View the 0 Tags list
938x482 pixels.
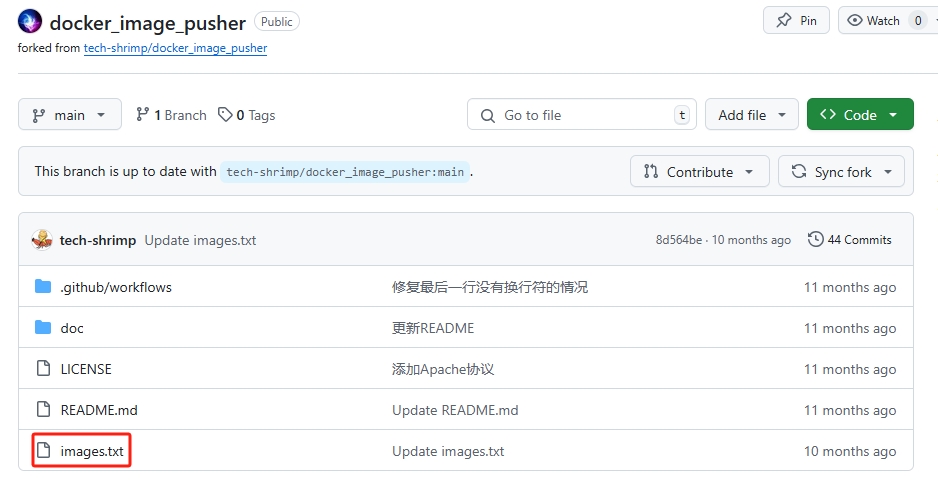coord(247,115)
